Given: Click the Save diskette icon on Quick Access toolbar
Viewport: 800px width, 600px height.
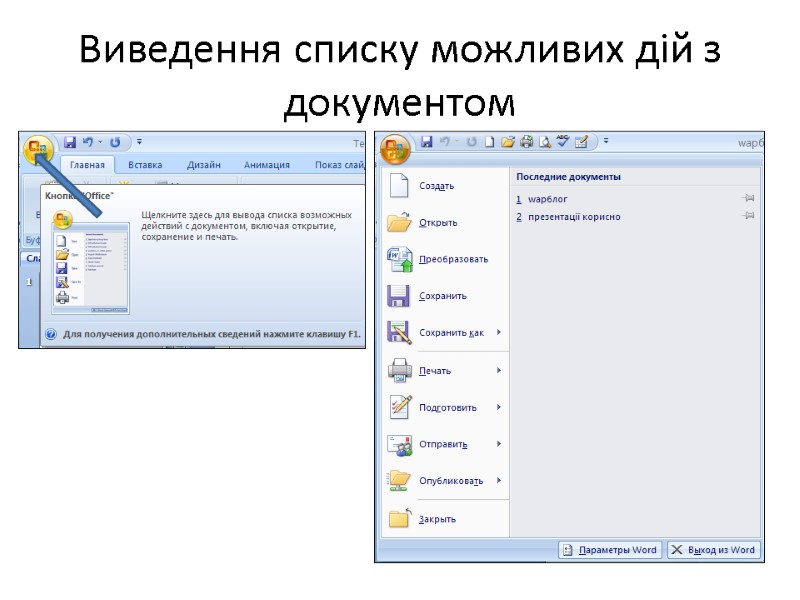Looking at the screenshot, I should pyautogui.click(x=428, y=141).
